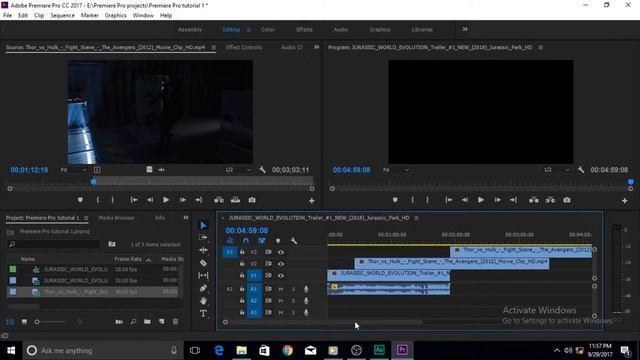Screen dimensions: 640x360
Task: Click Lift button in Program monitor
Action: (533, 200)
